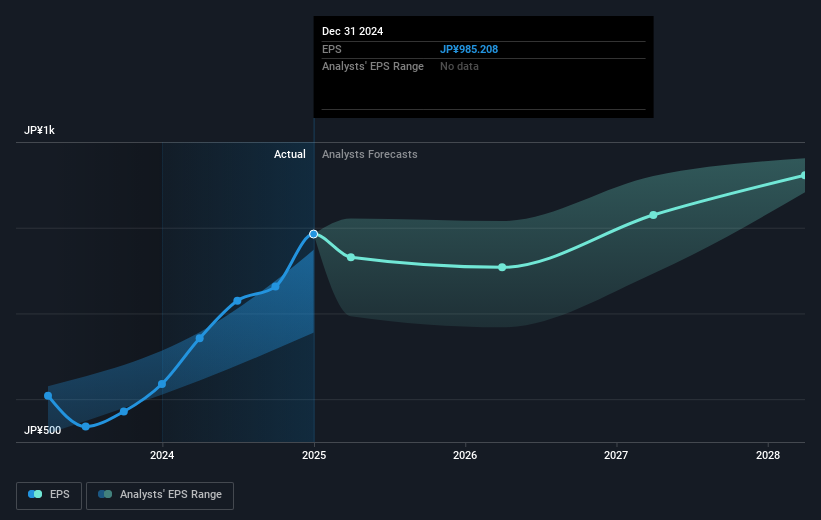Click the JP¥985.208 EPS value in tooltip

[469, 49]
